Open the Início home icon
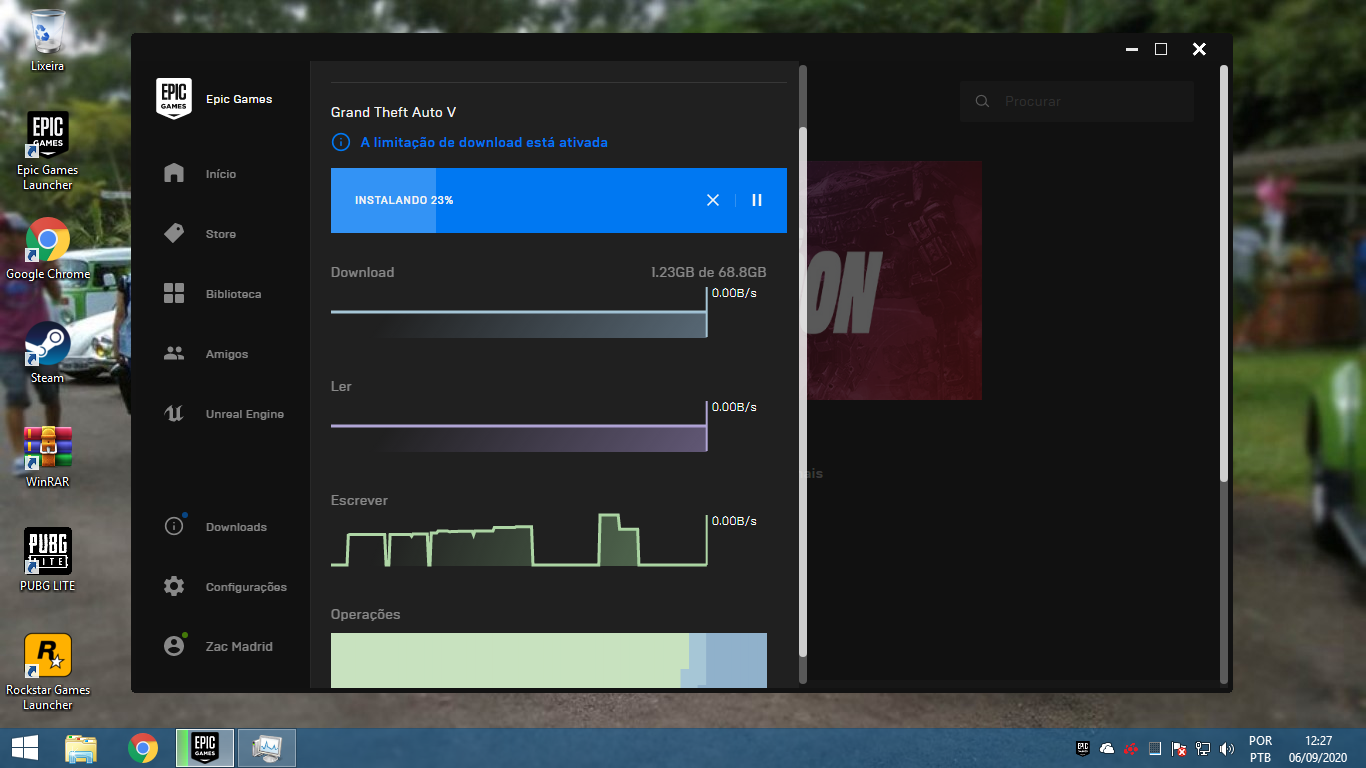This screenshot has height=768, width=1366. pos(174,173)
